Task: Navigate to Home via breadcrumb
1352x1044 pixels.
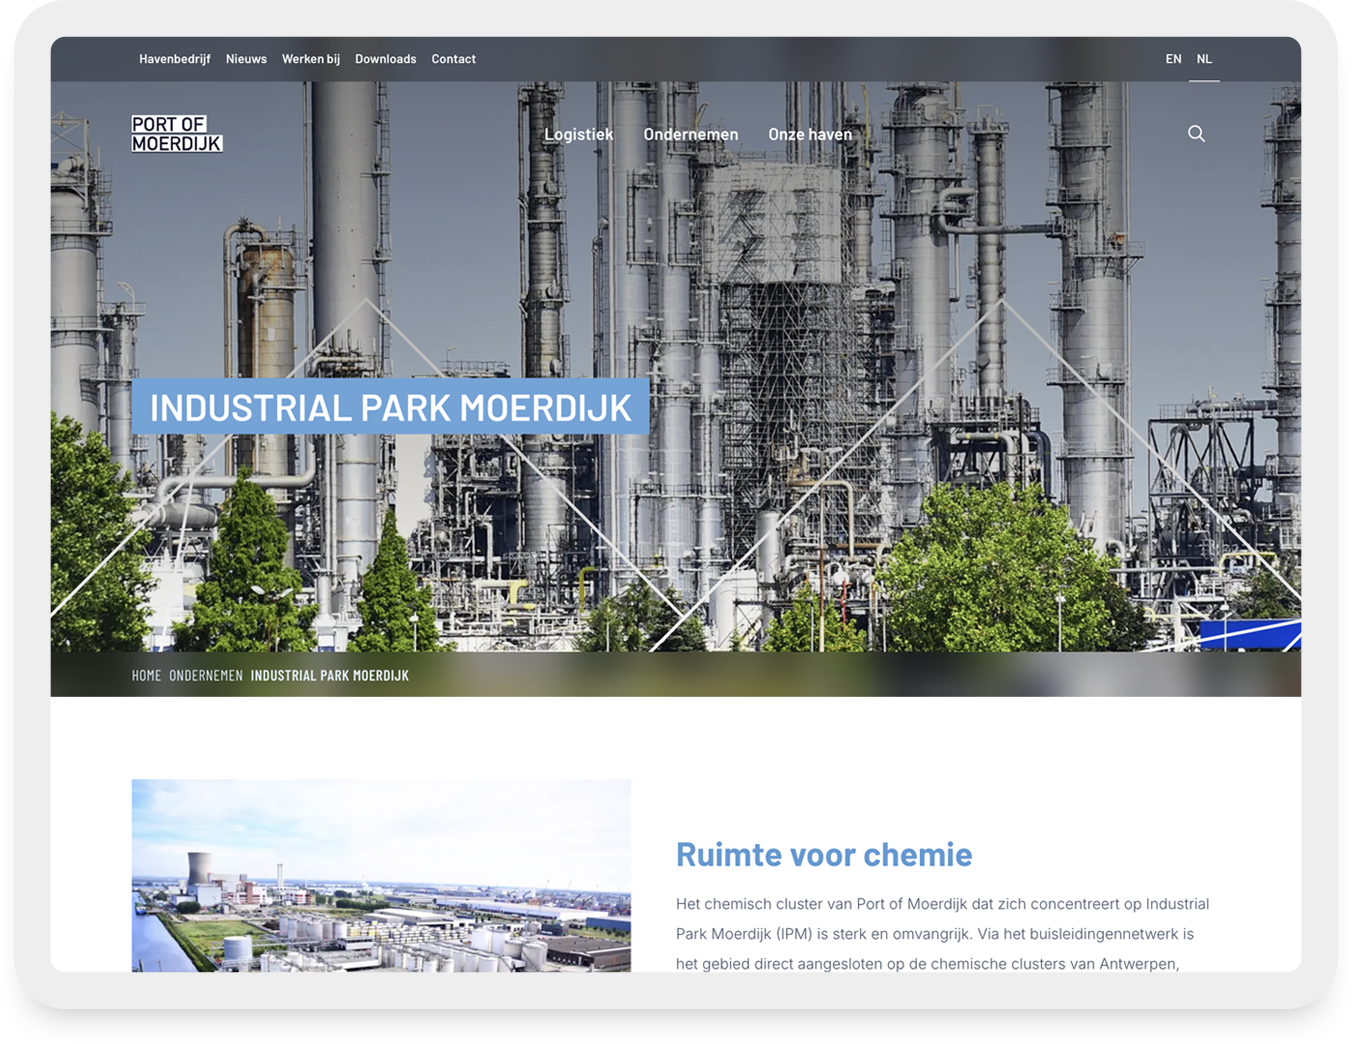Action: coord(146,676)
